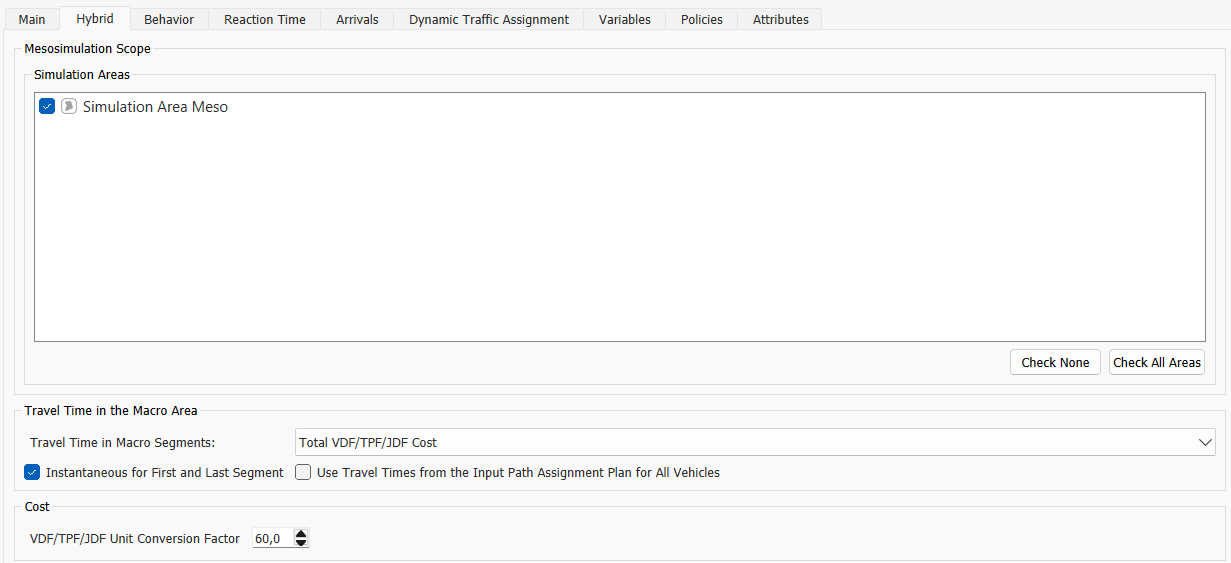Show the Variables tab
Viewport: 1231px width, 563px height.
coord(625,19)
